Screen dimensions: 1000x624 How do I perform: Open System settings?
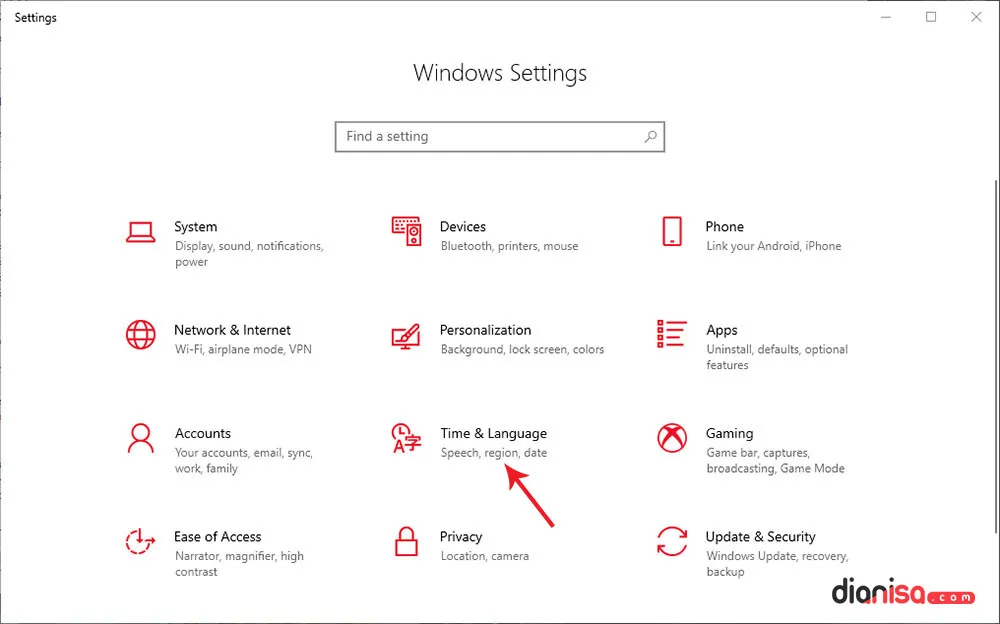point(196,227)
